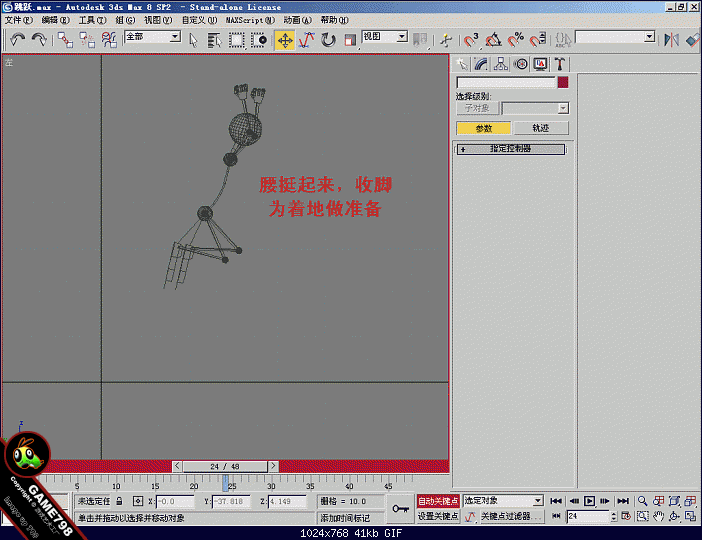Click the Maximize Viewport Toggle icon
Image resolution: width=702 pixels, height=540 pixels.
pyautogui.click(x=690, y=516)
